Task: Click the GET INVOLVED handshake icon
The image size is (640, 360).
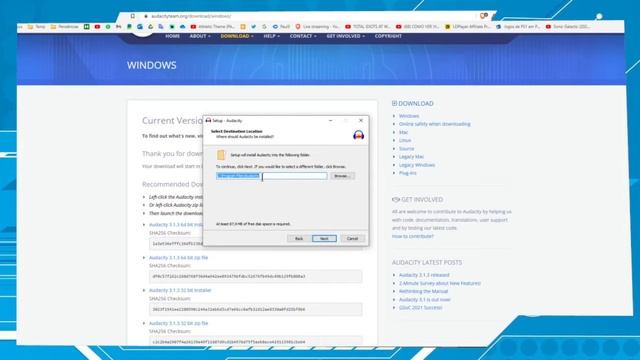Action: click(396, 200)
